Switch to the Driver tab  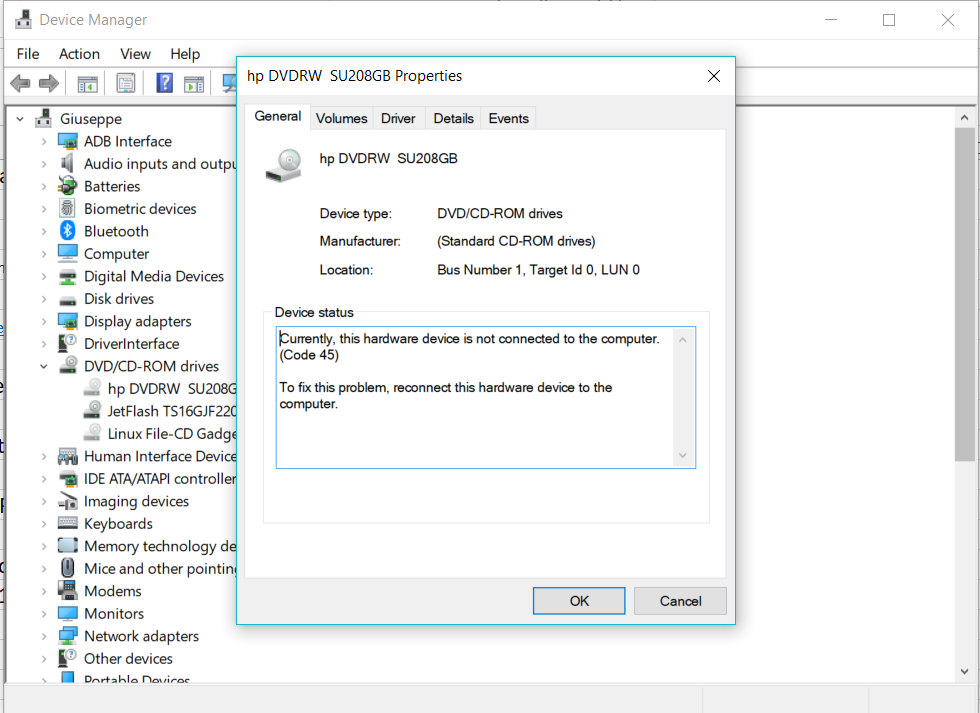[398, 118]
